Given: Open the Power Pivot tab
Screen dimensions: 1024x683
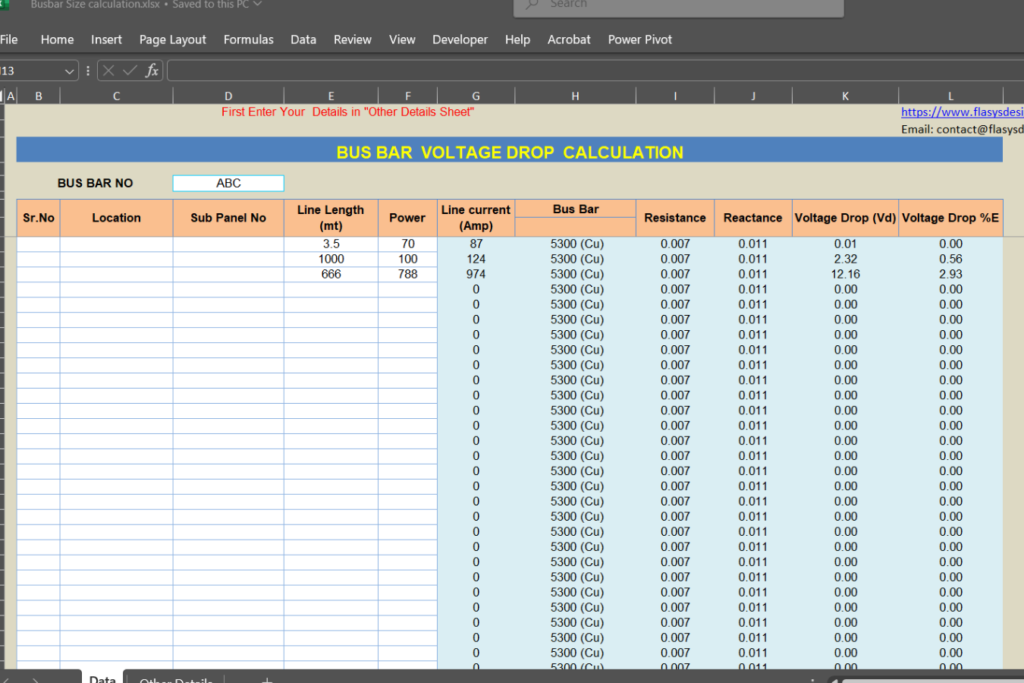Looking at the screenshot, I should point(640,40).
